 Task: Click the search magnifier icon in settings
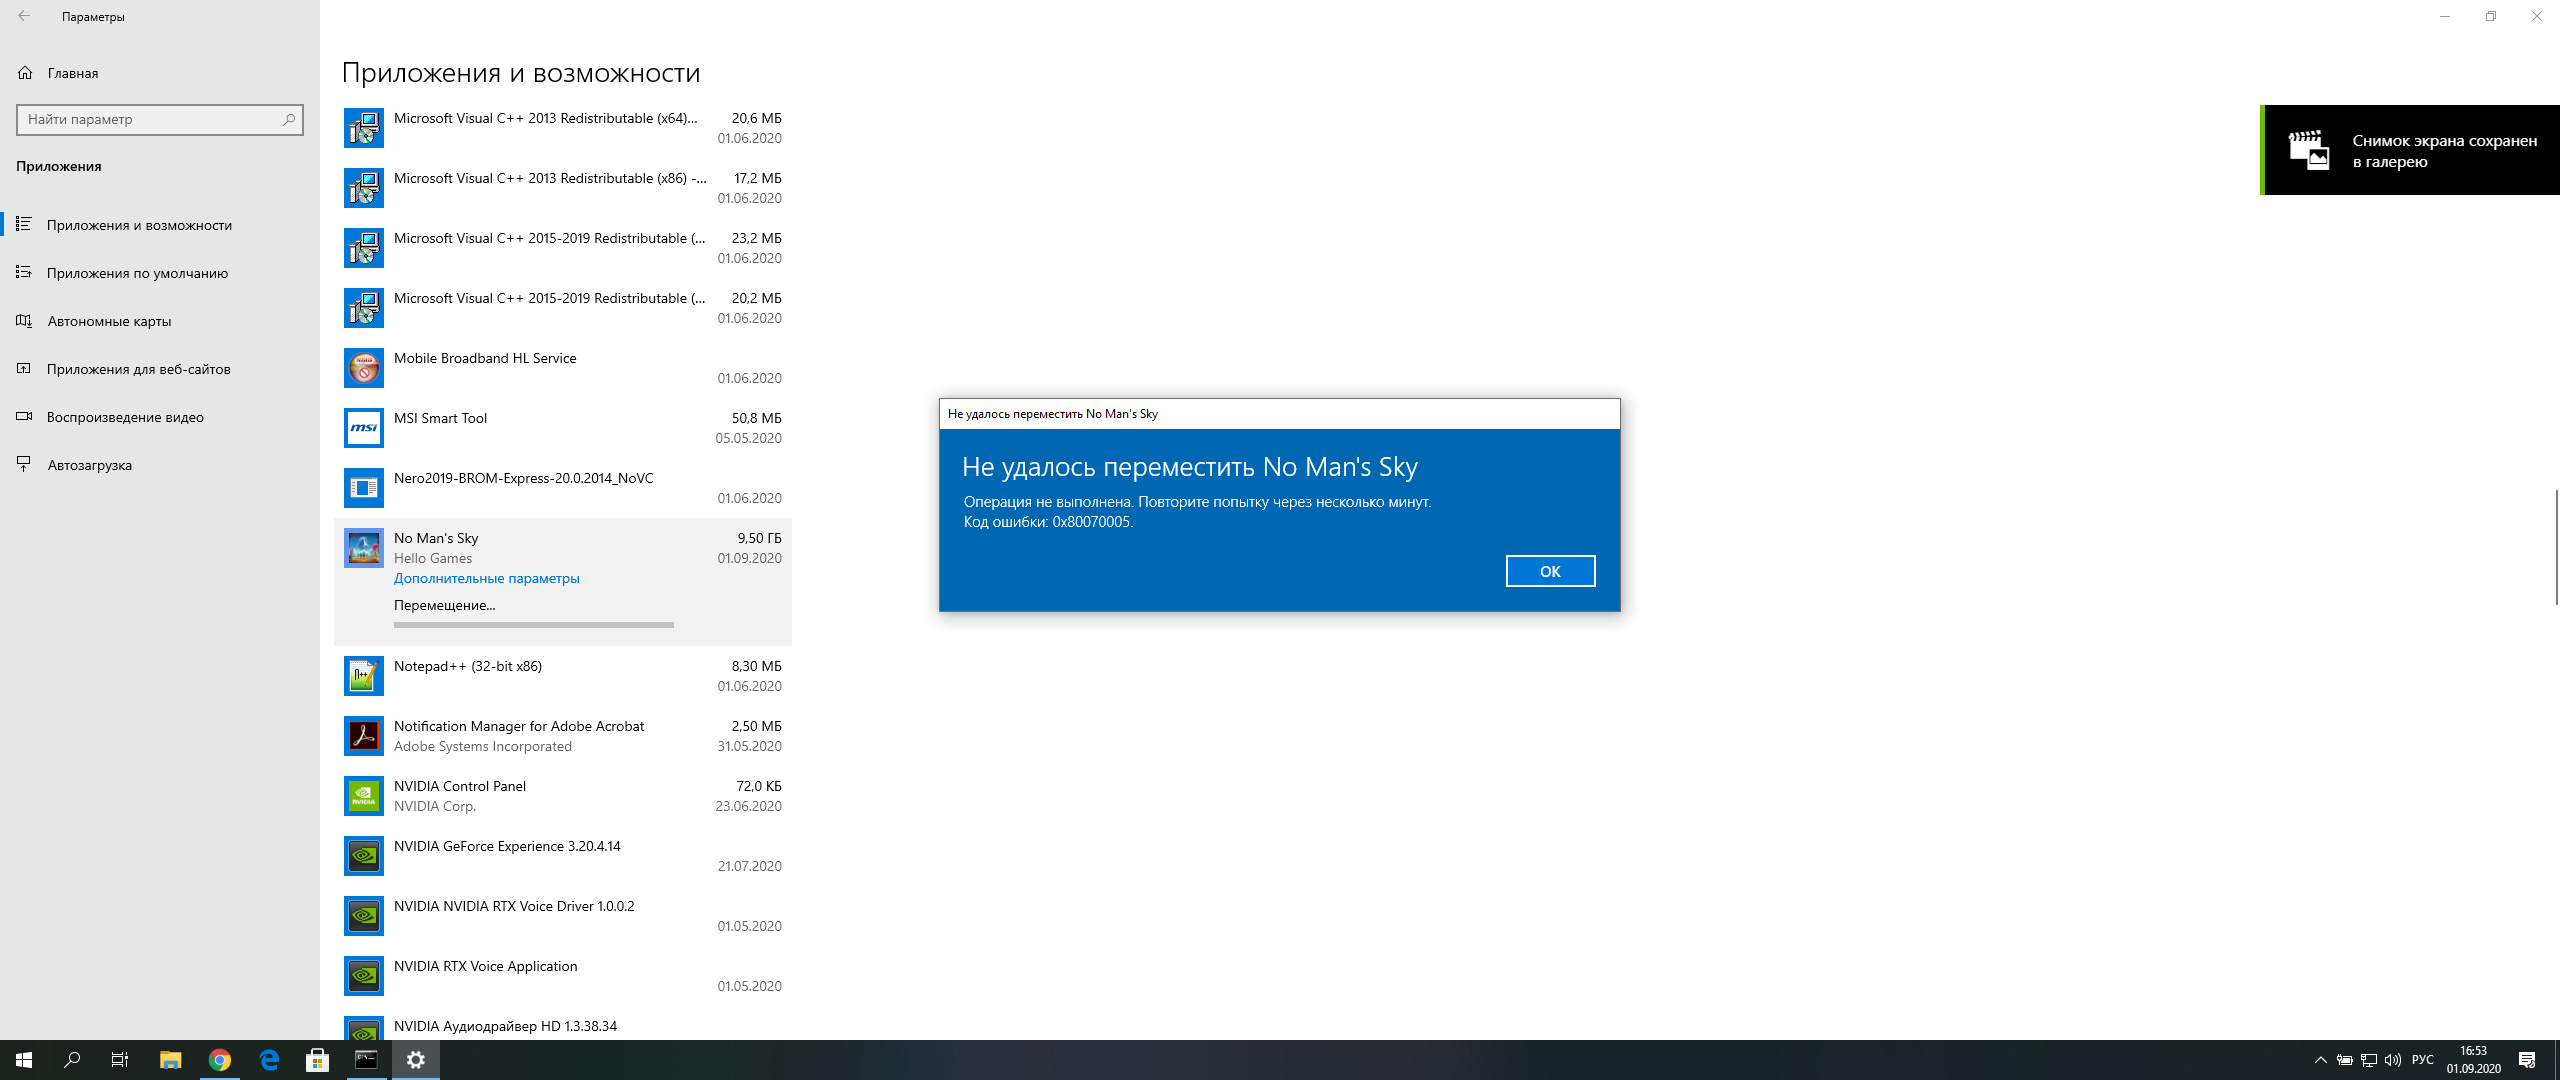pos(289,119)
